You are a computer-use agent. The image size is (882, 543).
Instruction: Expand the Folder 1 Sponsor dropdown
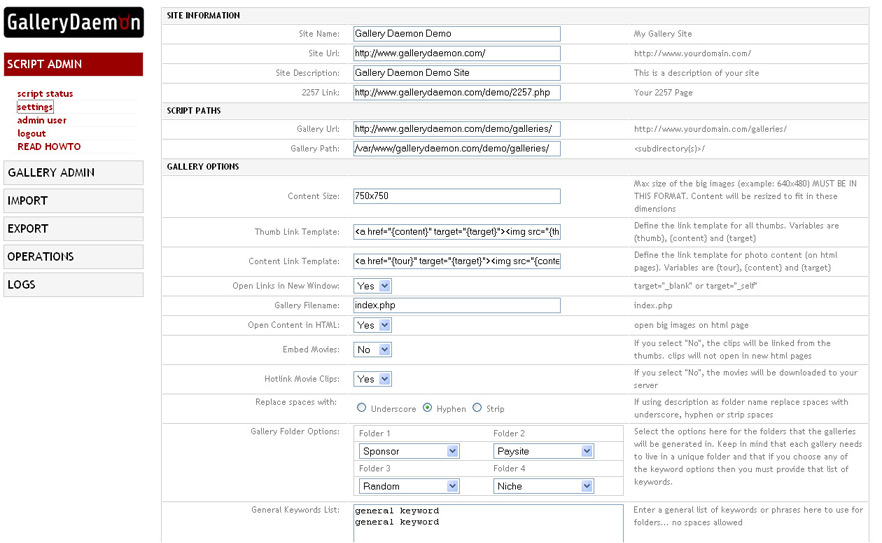(x=409, y=451)
